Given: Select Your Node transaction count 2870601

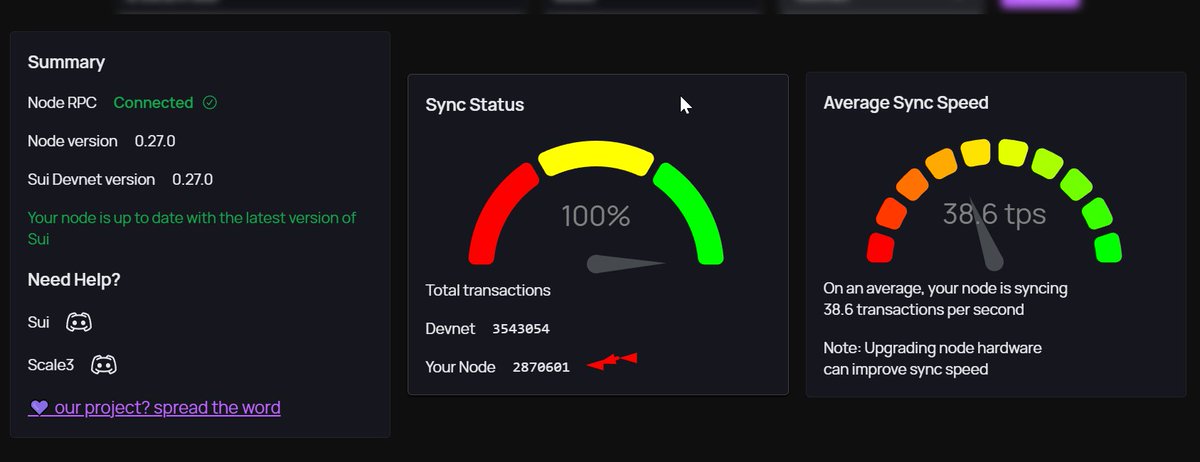Looking at the screenshot, I should 541,367.
